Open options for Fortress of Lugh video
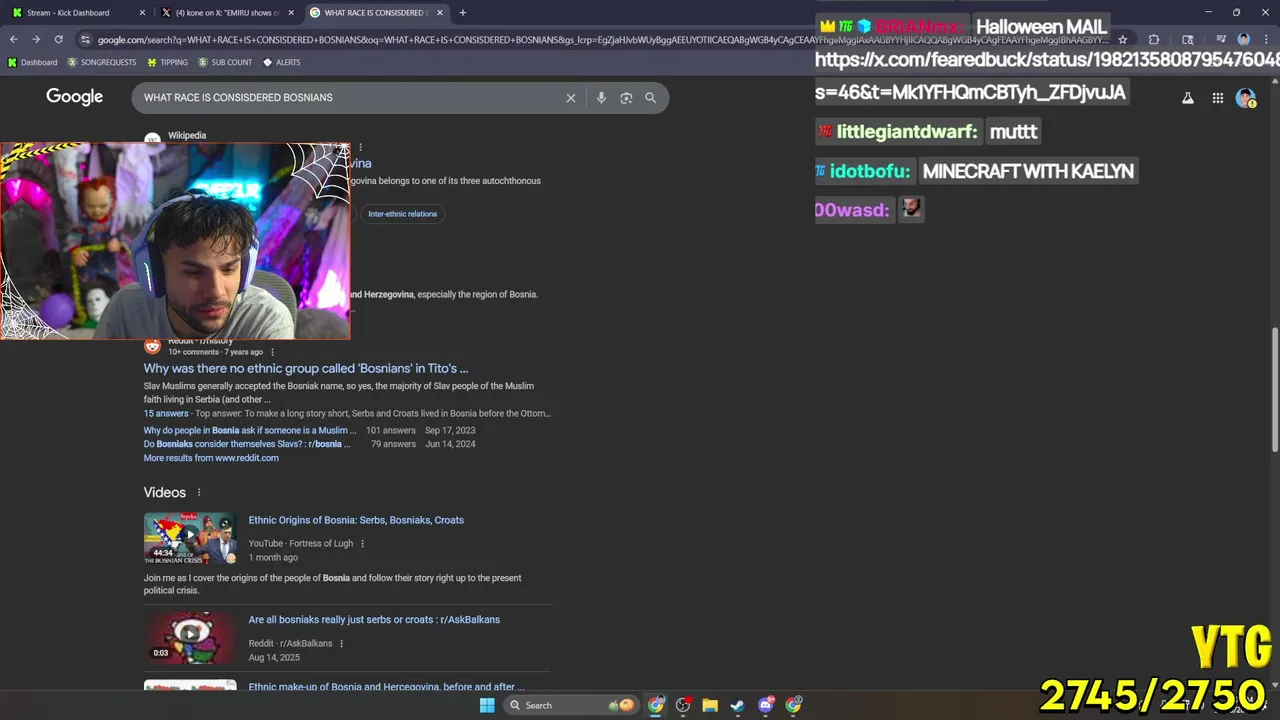 [362, 544]
